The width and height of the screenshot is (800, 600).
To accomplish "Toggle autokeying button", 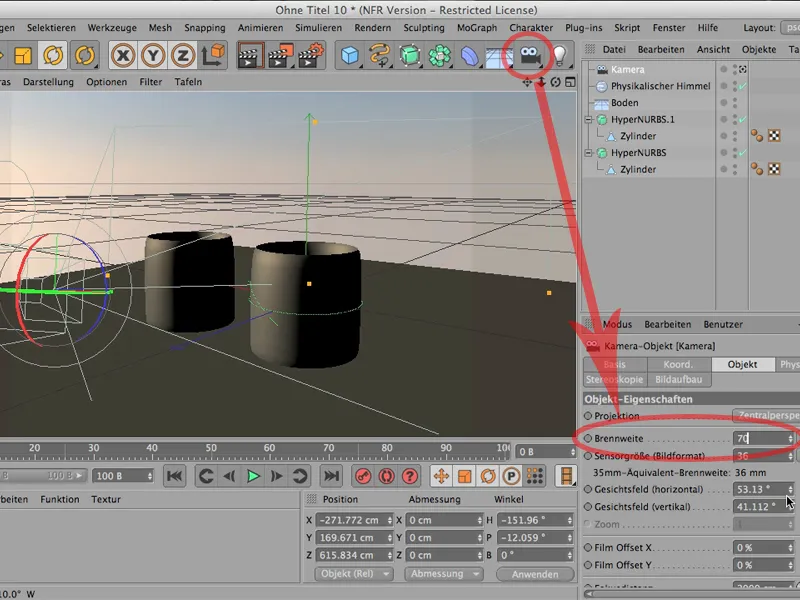I will (x=386, y=476).
